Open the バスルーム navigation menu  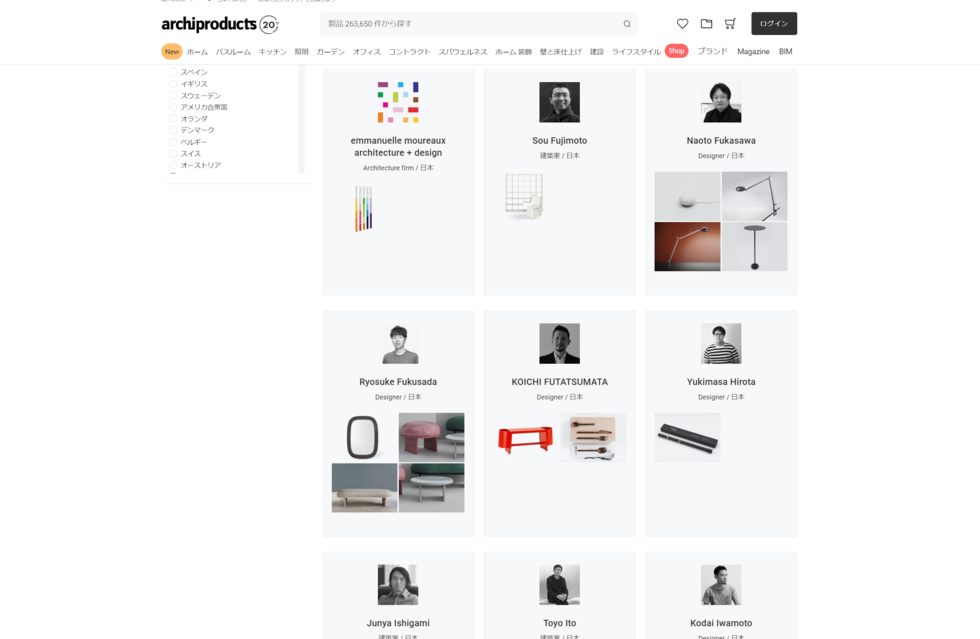(x=233, y=52)
